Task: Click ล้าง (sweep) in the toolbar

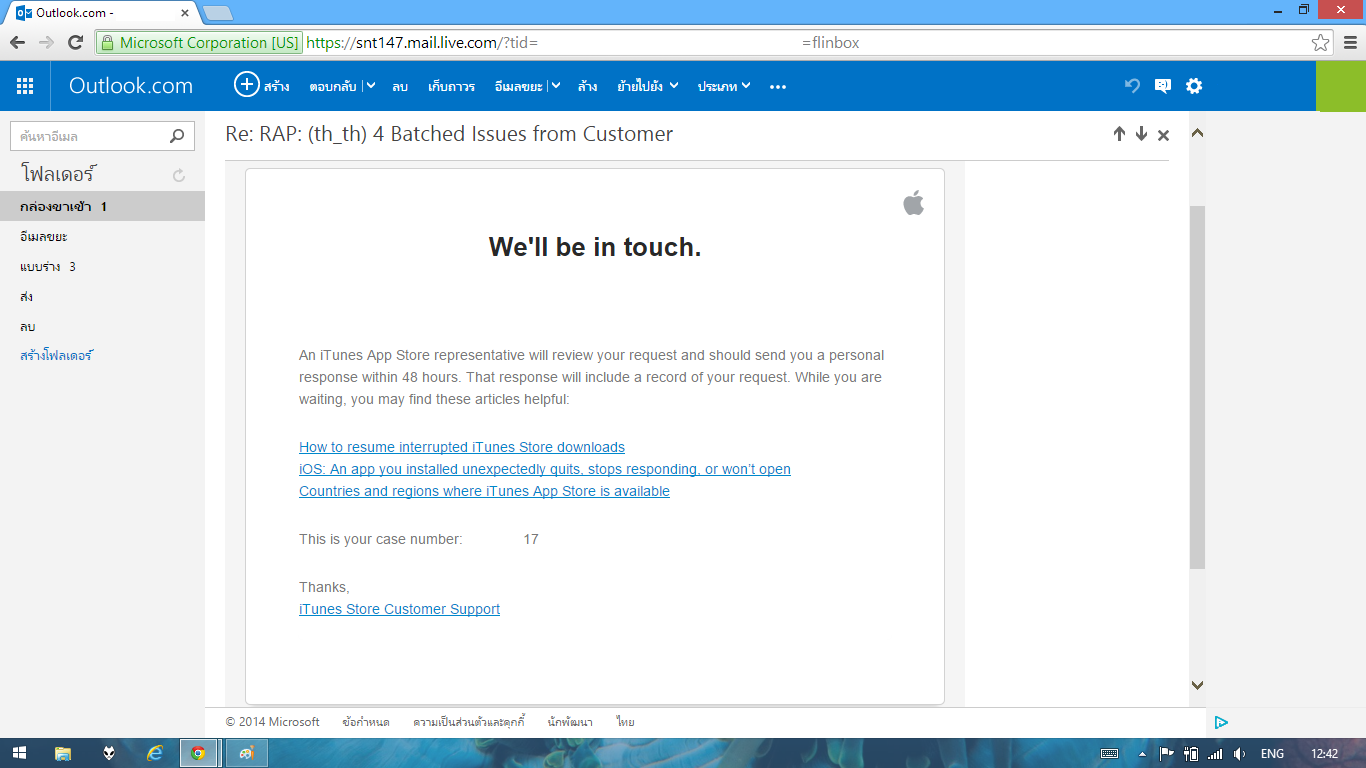Action: click(x=587, y=87)
